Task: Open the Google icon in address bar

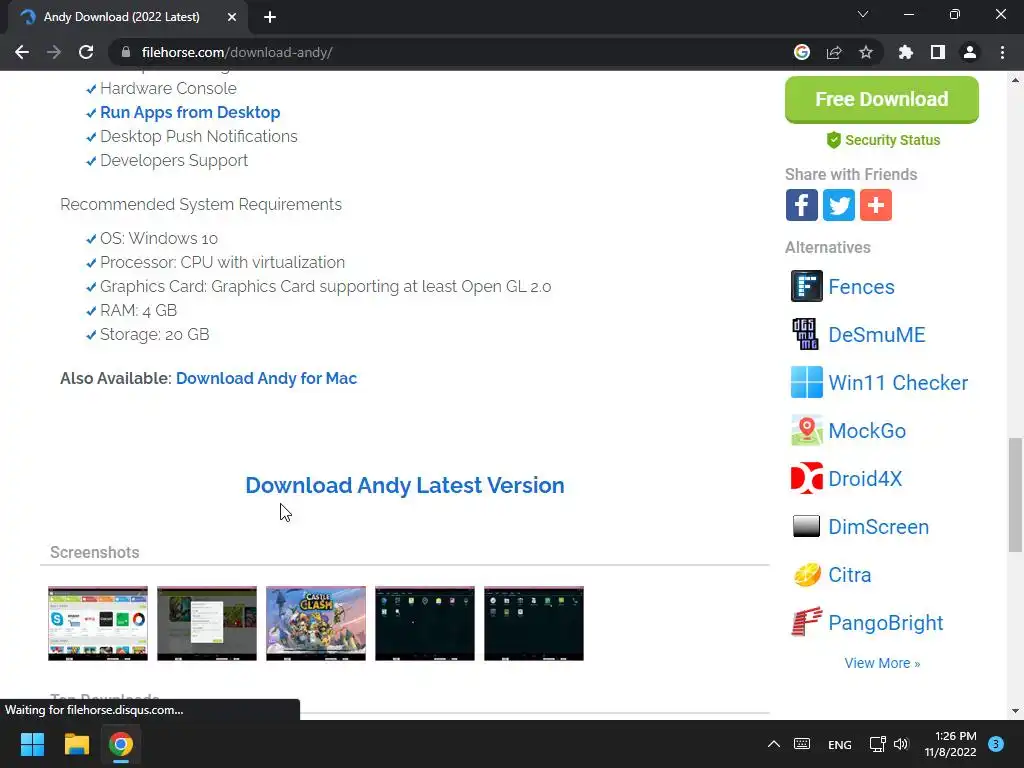Action: pos(802,52)
